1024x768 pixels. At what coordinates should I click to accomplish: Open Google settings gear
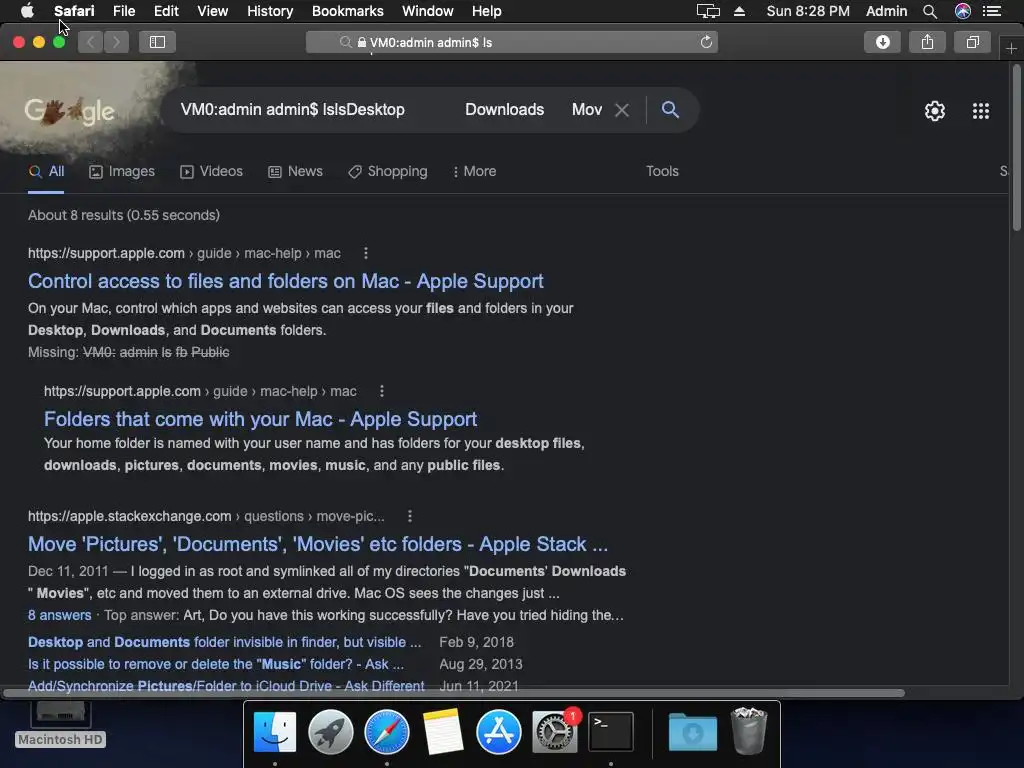(935, 111)
